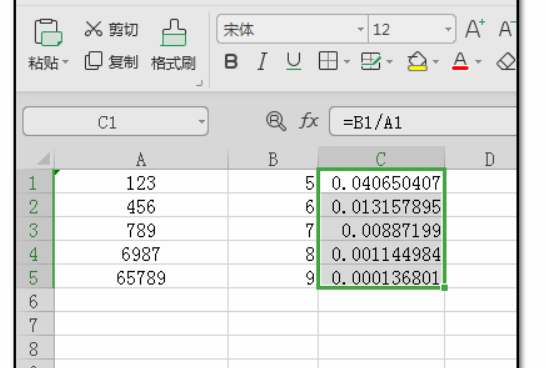
Task: Select column C header
Action: [381, 159]
